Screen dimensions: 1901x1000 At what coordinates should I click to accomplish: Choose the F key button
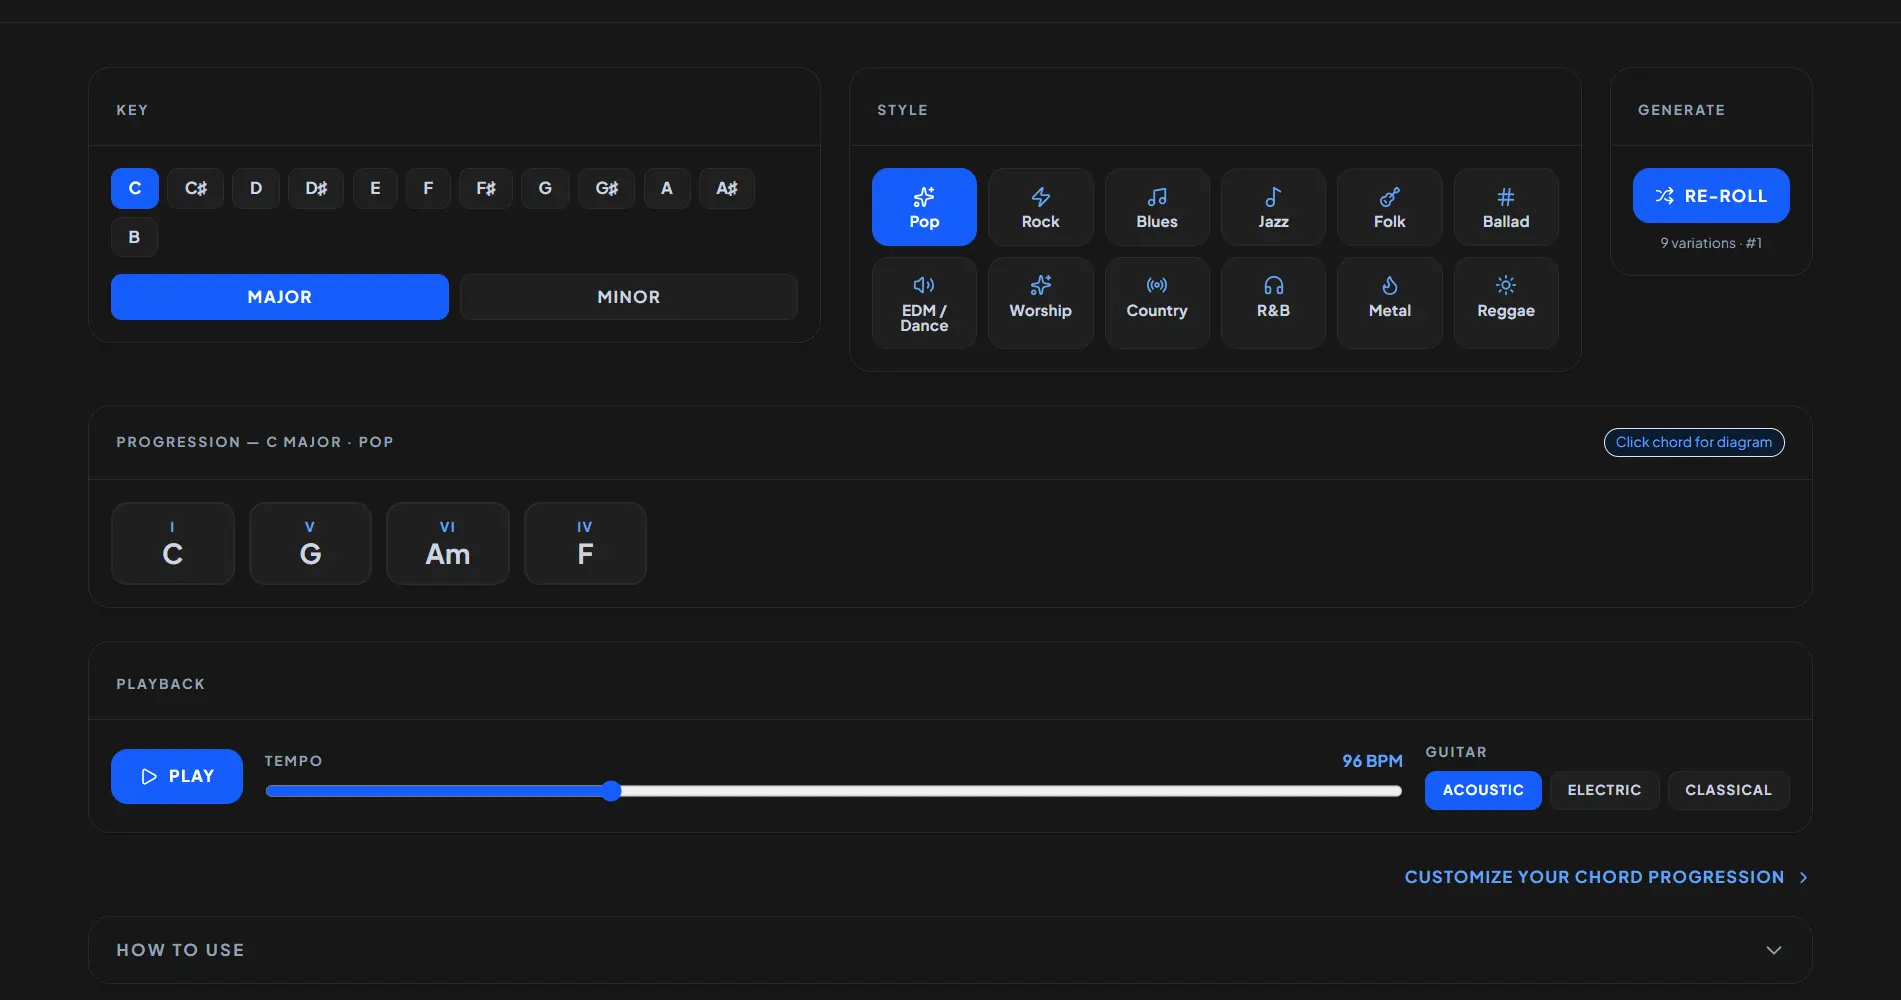428,188
